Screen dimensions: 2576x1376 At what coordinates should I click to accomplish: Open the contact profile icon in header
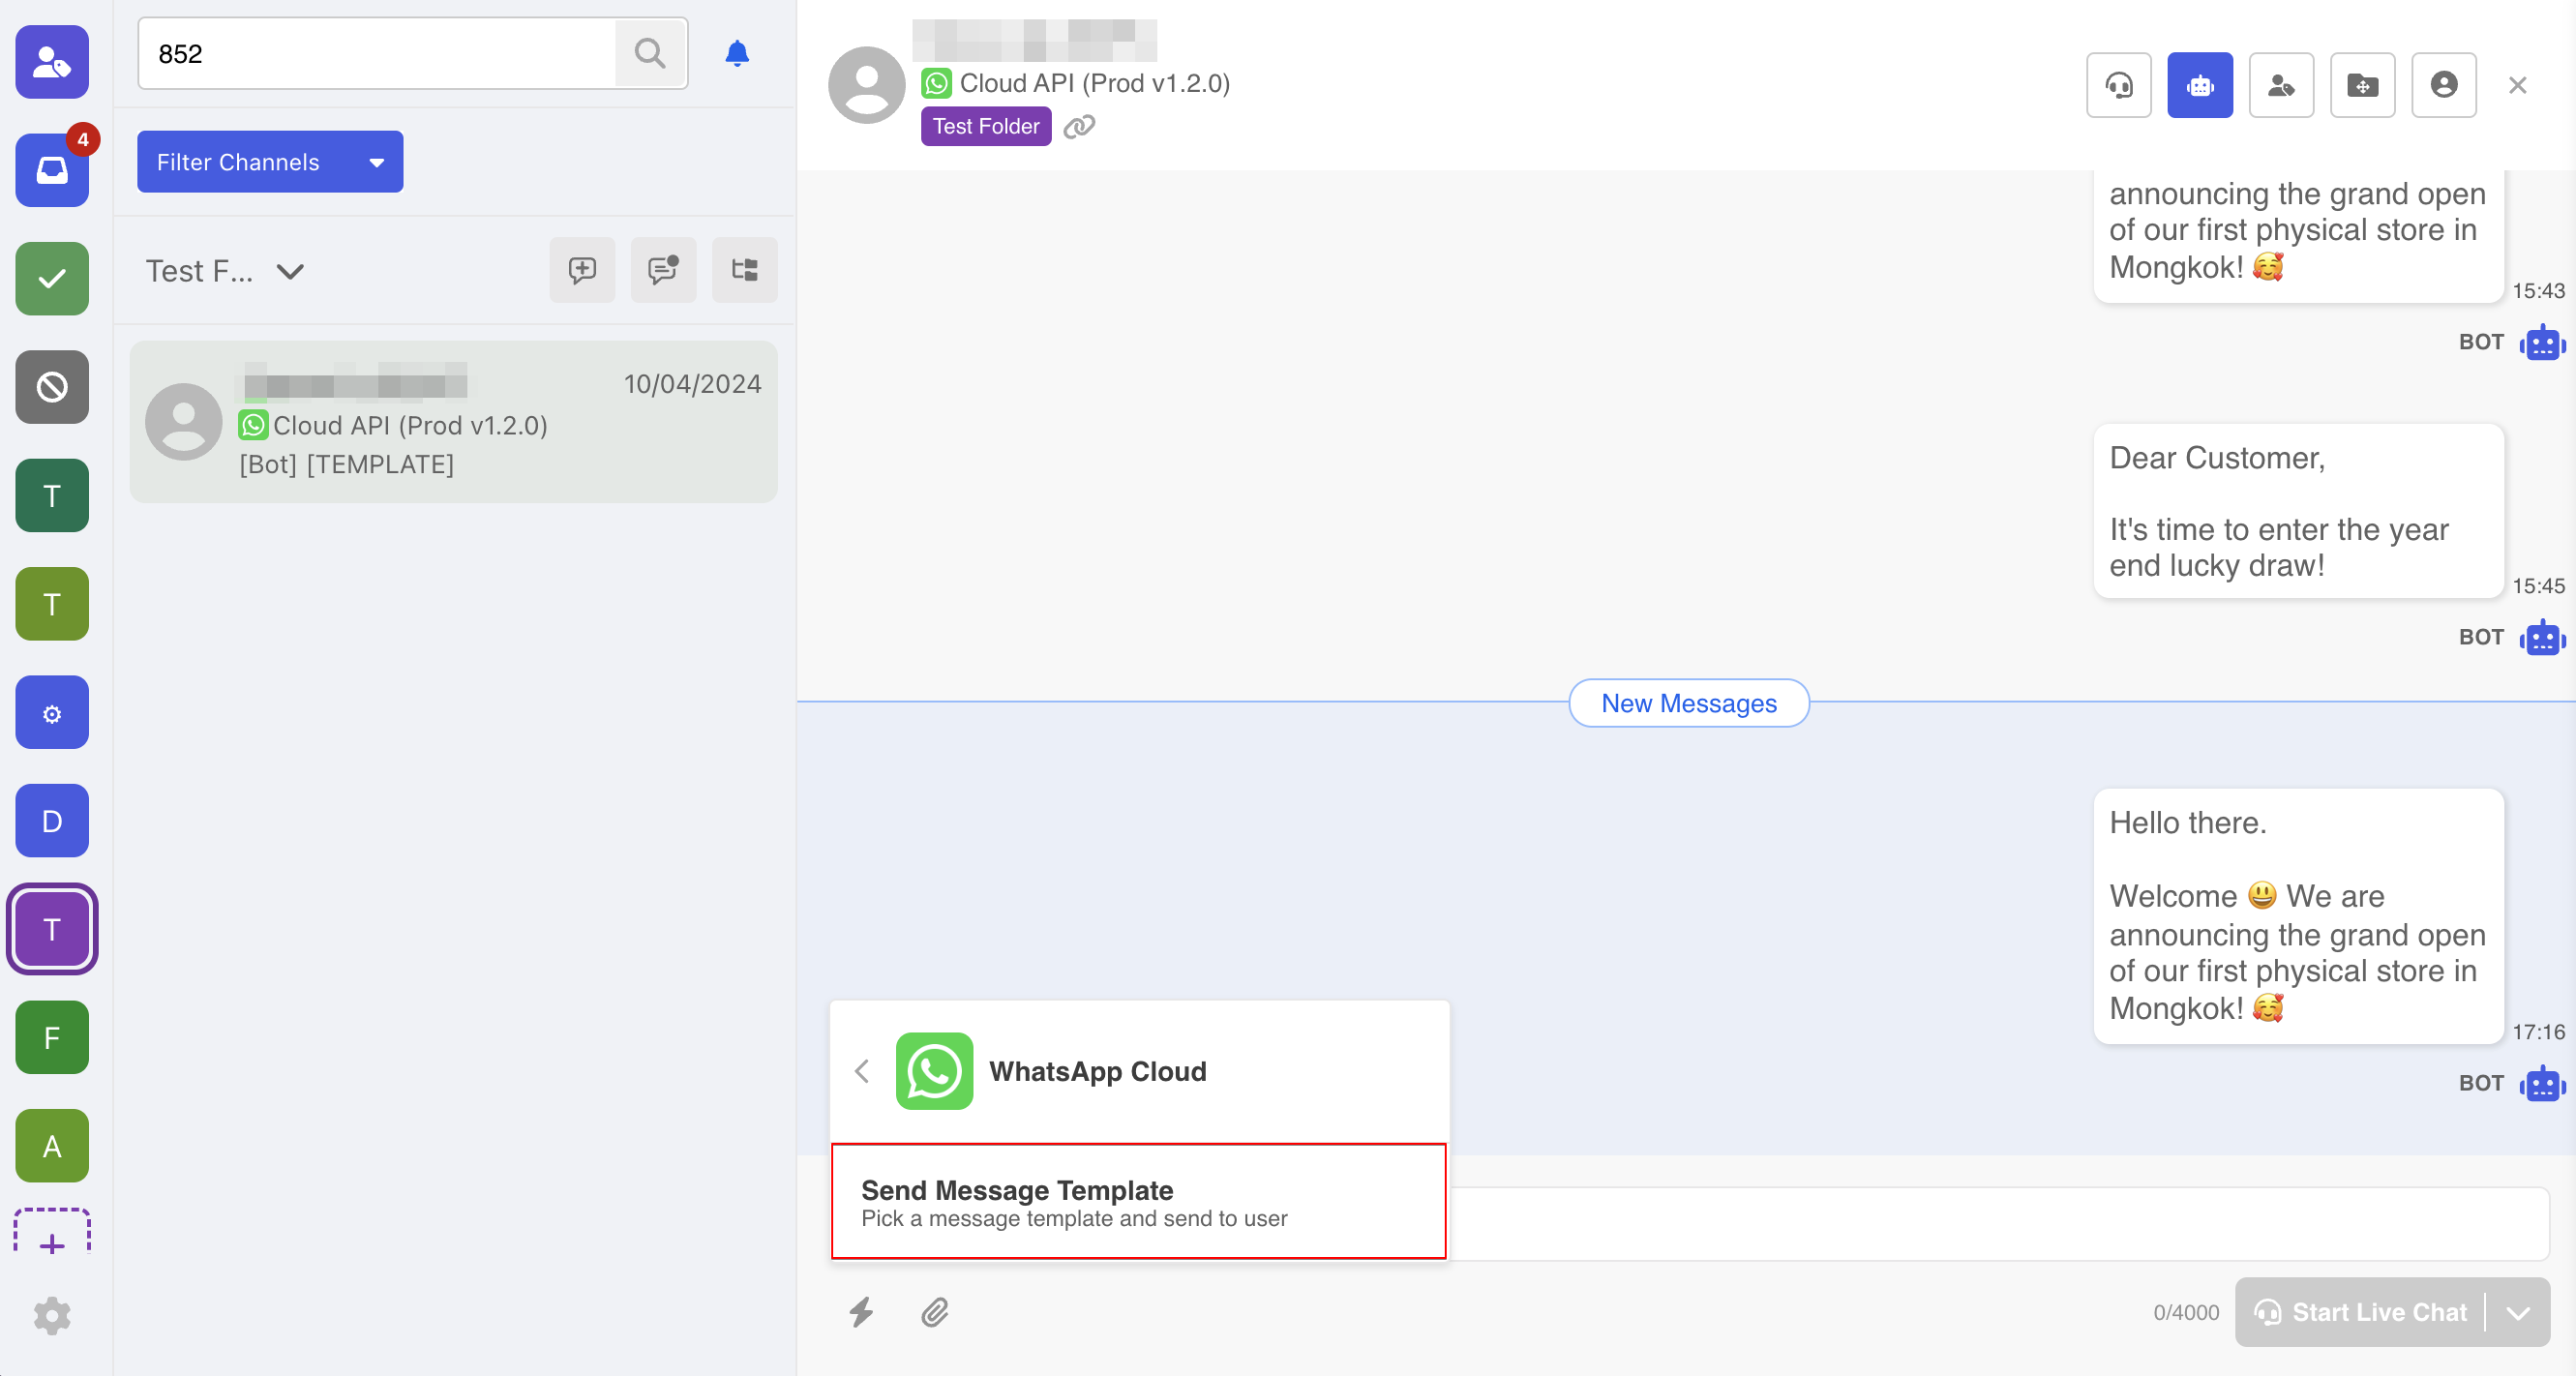2443,85
